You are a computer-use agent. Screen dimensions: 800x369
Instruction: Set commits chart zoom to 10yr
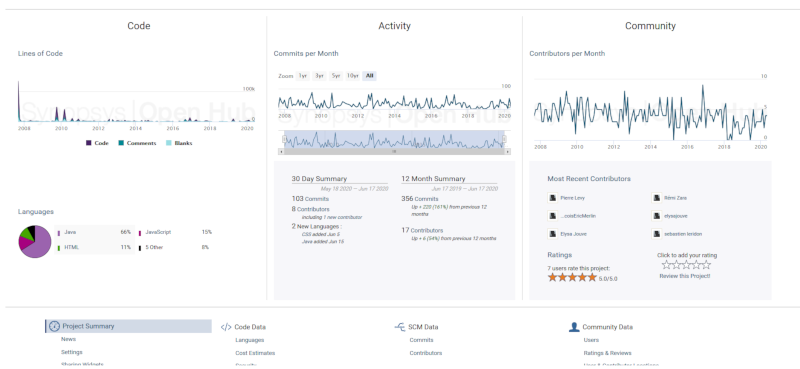[x=353, y=76]
